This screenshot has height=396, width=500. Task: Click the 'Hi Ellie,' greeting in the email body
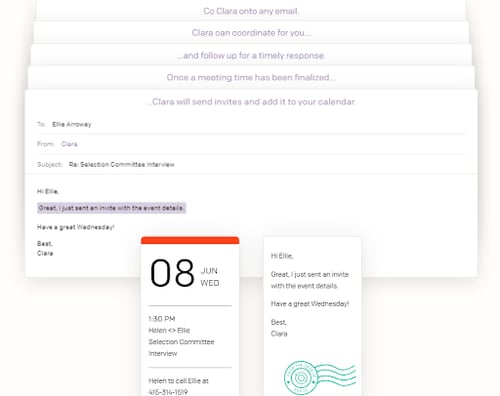point(48,191)
